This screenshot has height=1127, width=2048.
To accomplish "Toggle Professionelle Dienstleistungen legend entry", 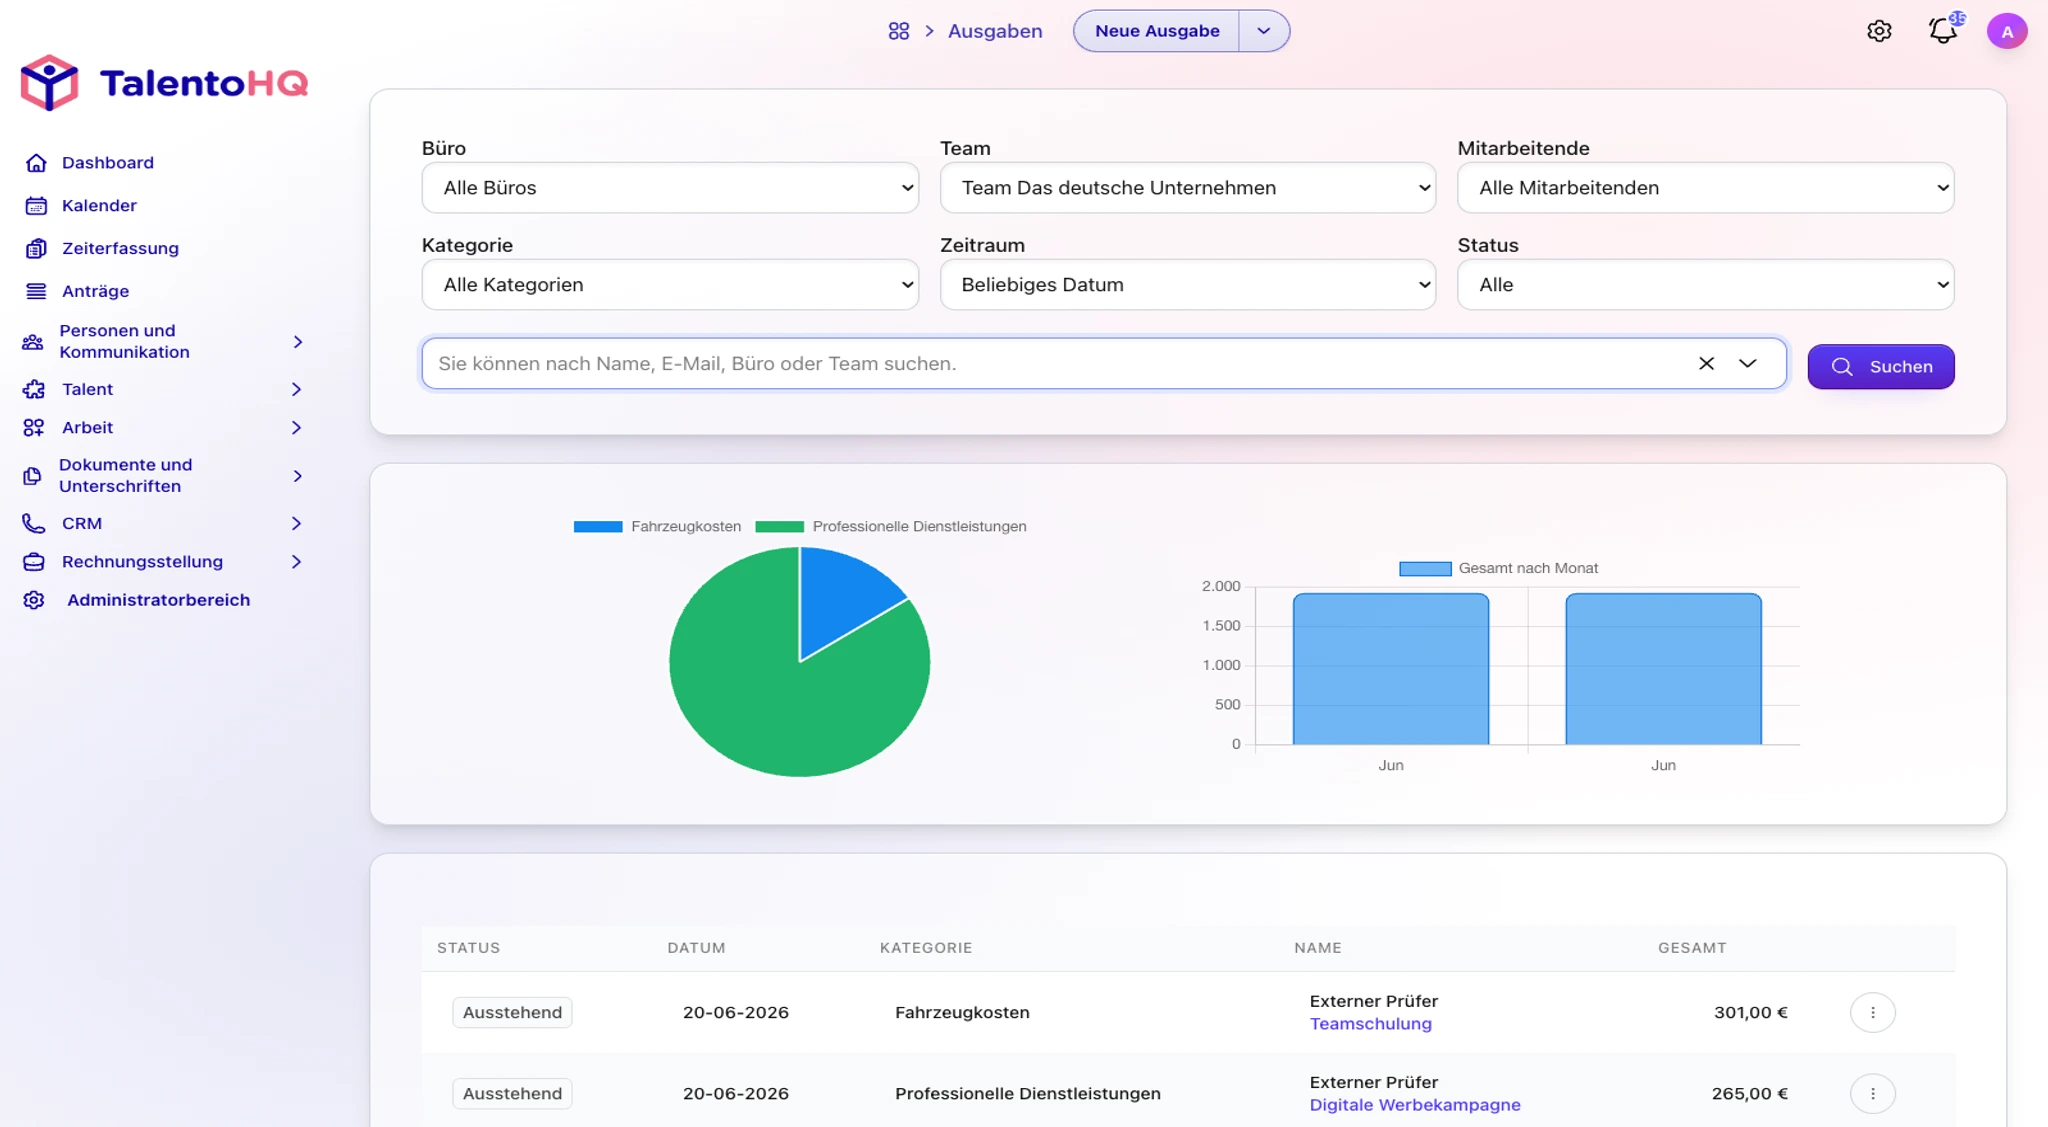I will coord(891,526).
